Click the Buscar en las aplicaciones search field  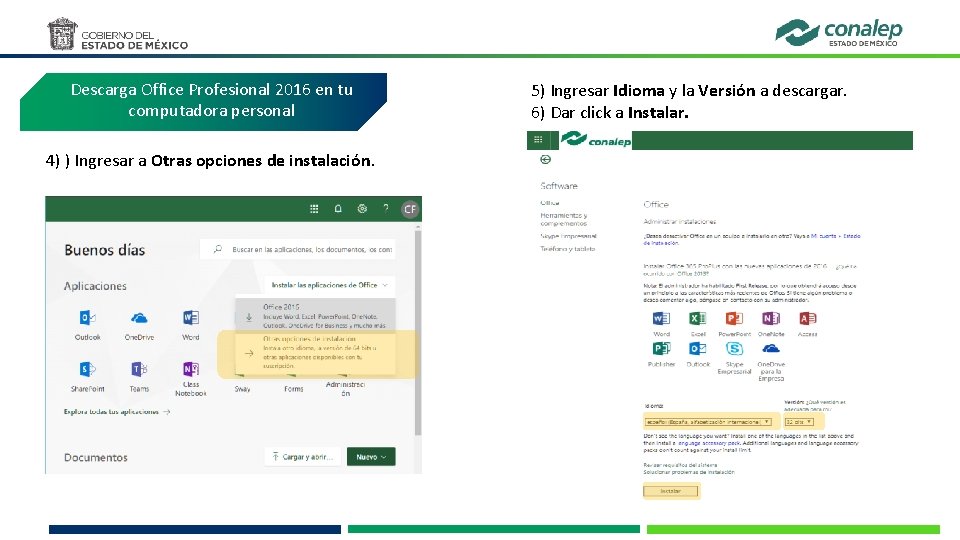[298, 249]
